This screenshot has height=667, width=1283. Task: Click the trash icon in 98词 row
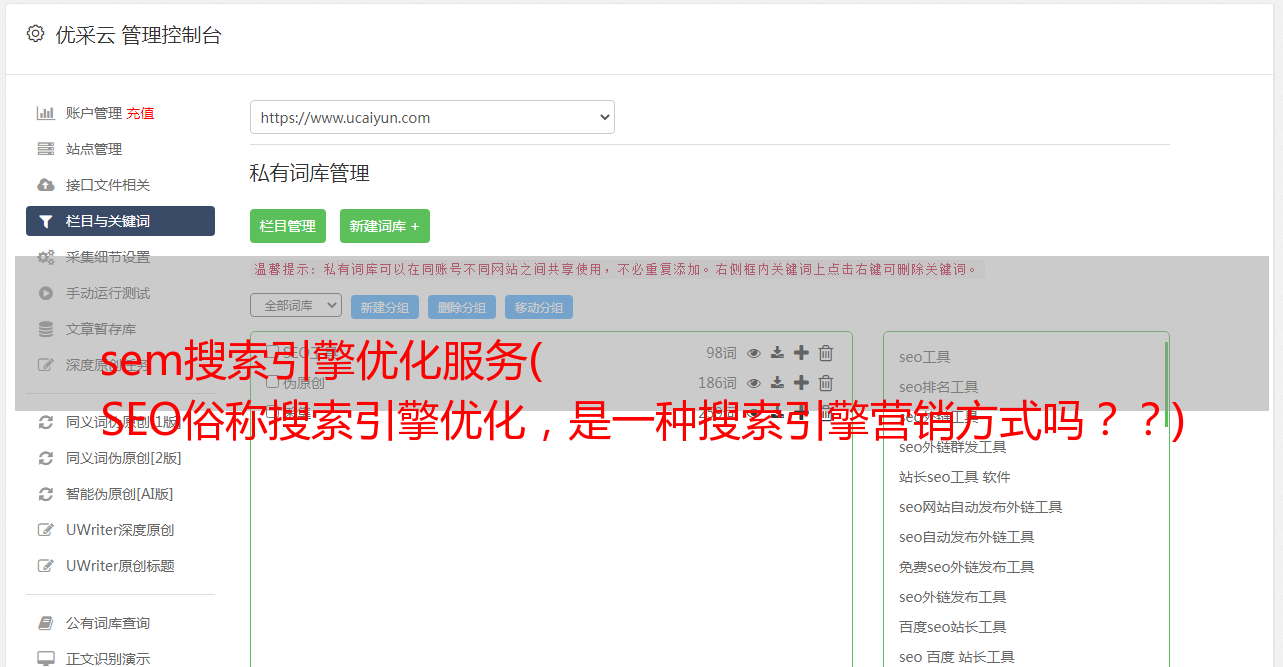(x=826, y=352)
